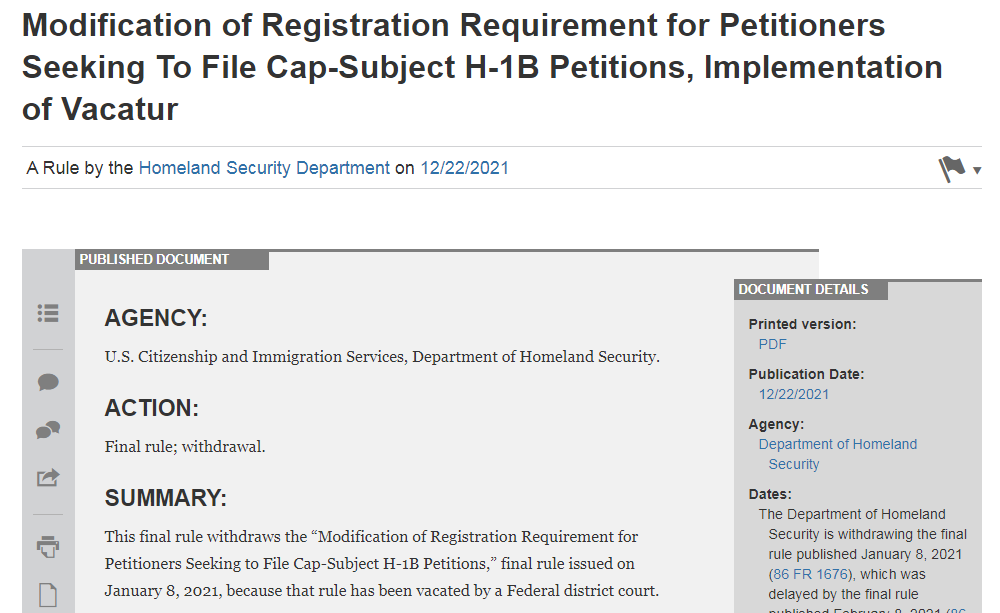Select the Published Document tab
1000x613 pixels.
[155, 260]
